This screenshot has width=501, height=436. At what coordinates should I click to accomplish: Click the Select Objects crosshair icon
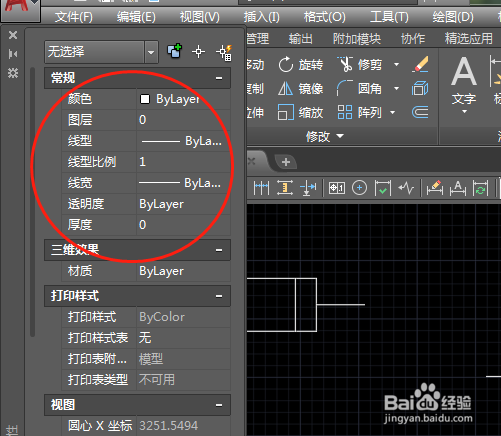point(198,52)
